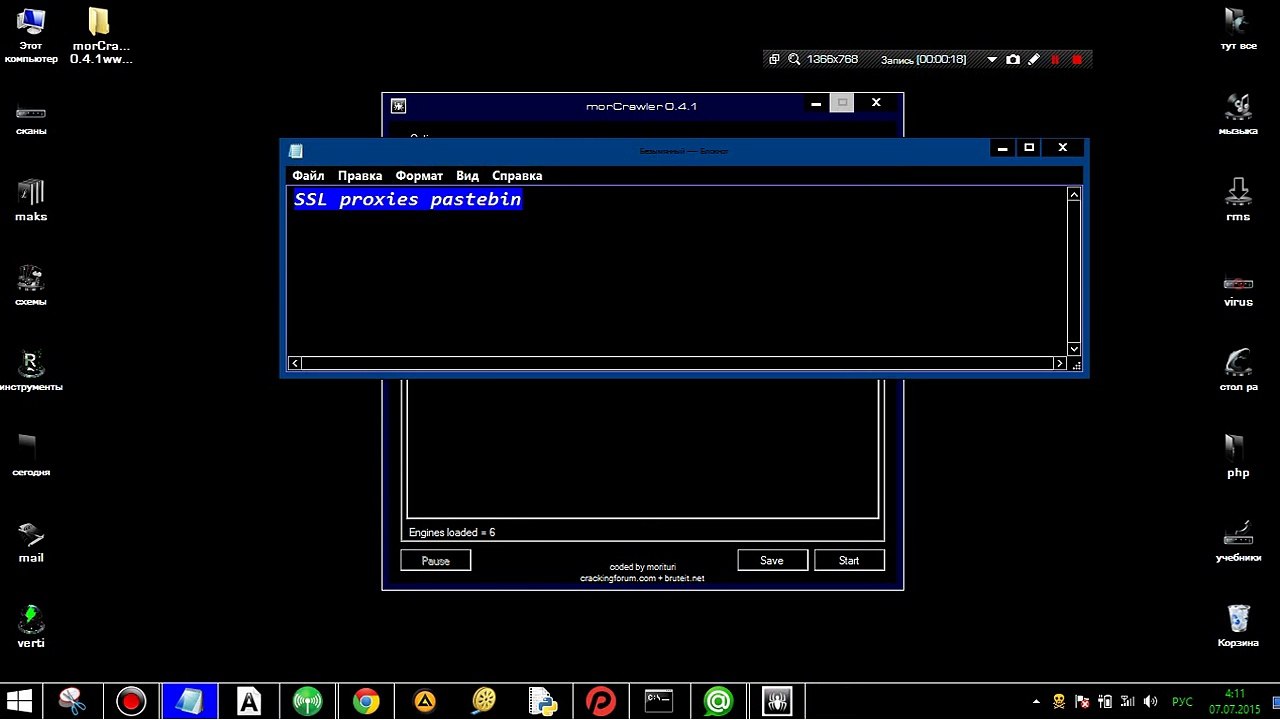Open the Вид menu in Notepad
This screenshot has height=720, width=1280.
(467, 176)
